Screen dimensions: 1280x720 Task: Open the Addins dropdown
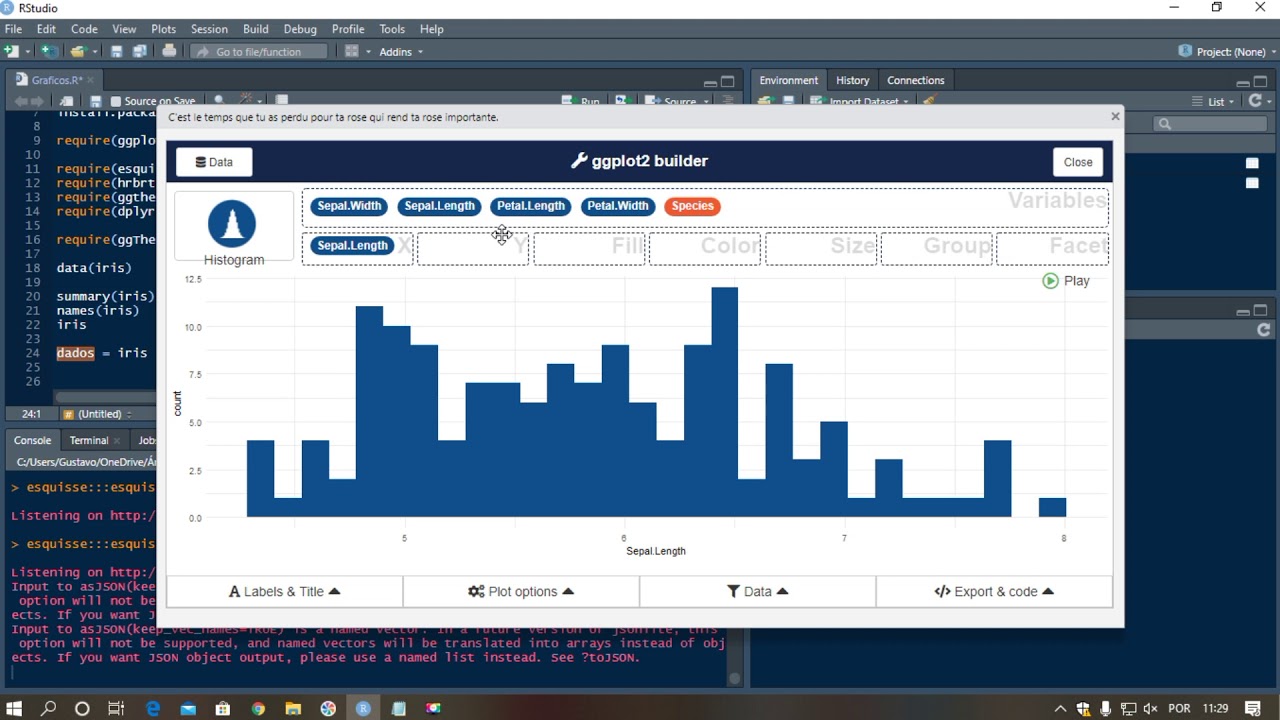pos(401,51)
